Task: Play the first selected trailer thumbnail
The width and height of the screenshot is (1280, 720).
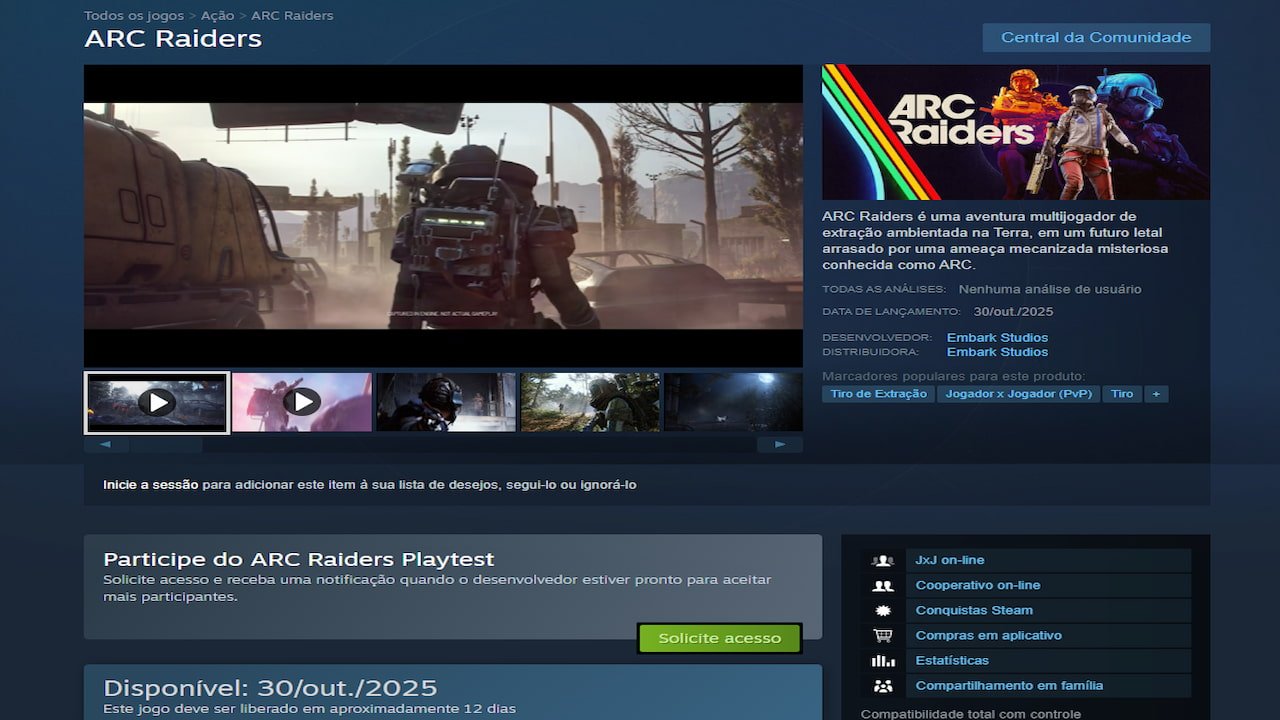Action: pos(157,402)
